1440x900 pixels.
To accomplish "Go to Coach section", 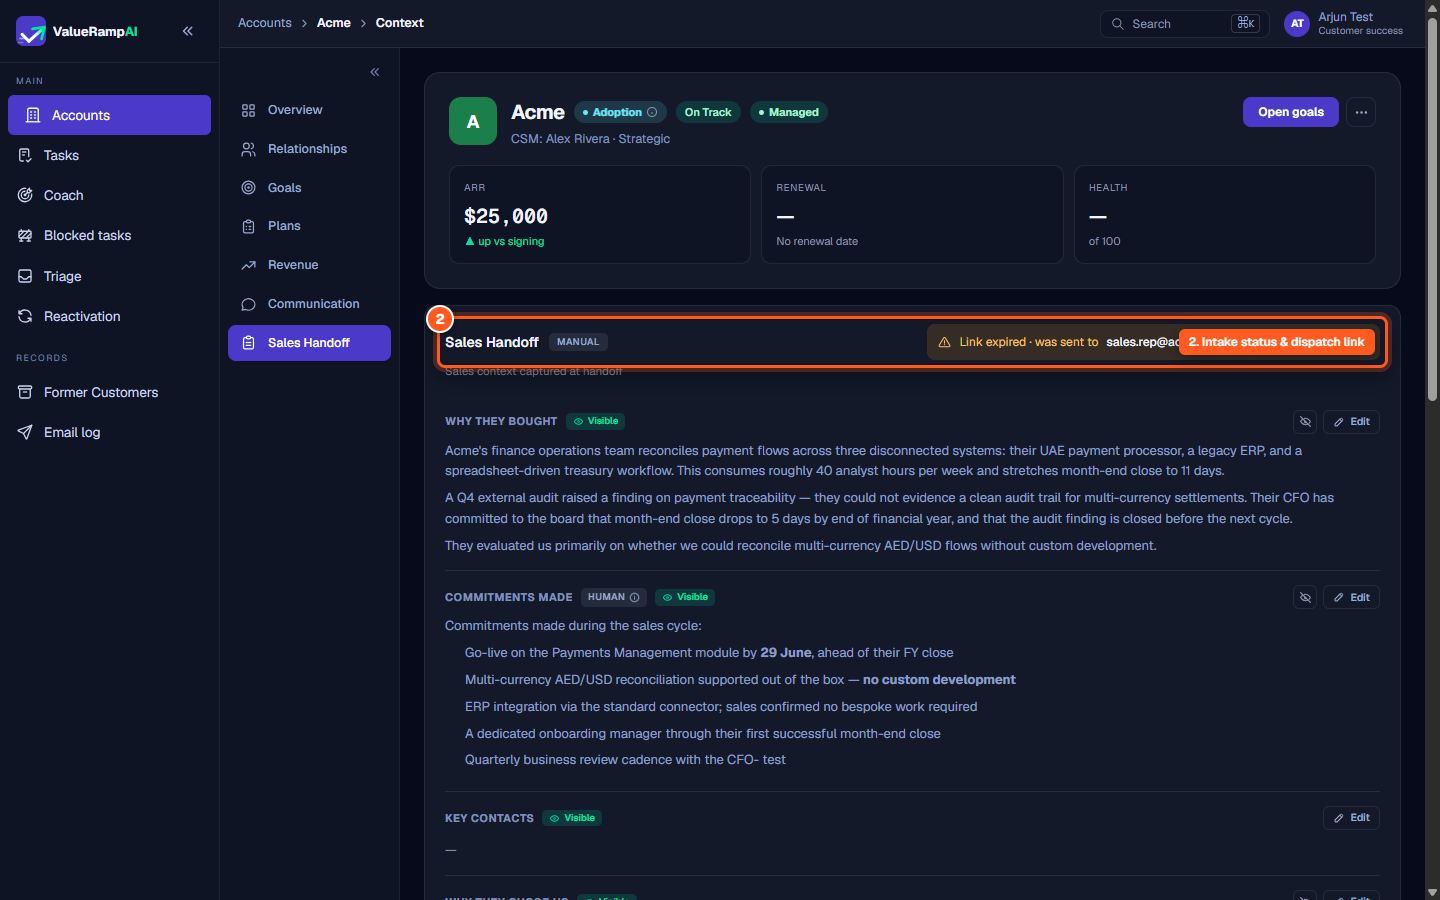I will click(109, 195).
